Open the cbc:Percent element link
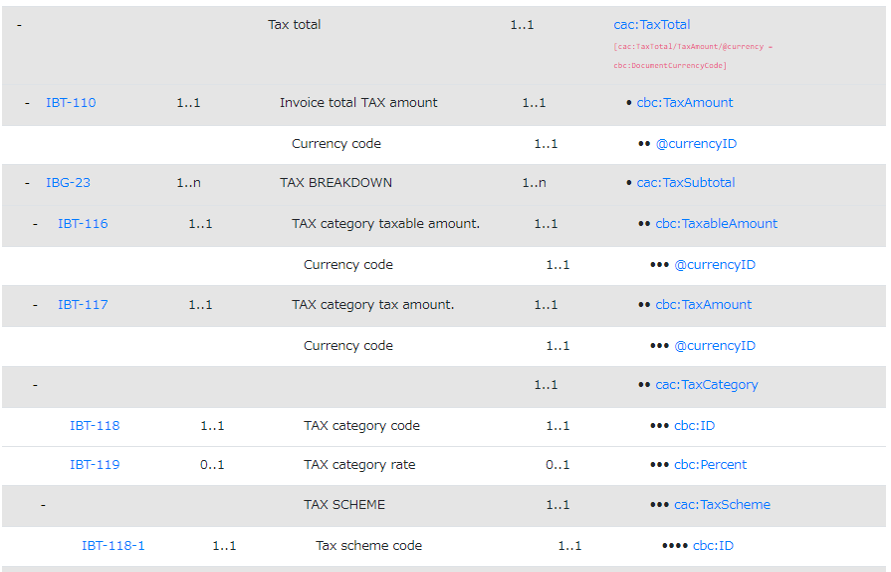This screenshot has width=891, height=572. click(710, 465)
